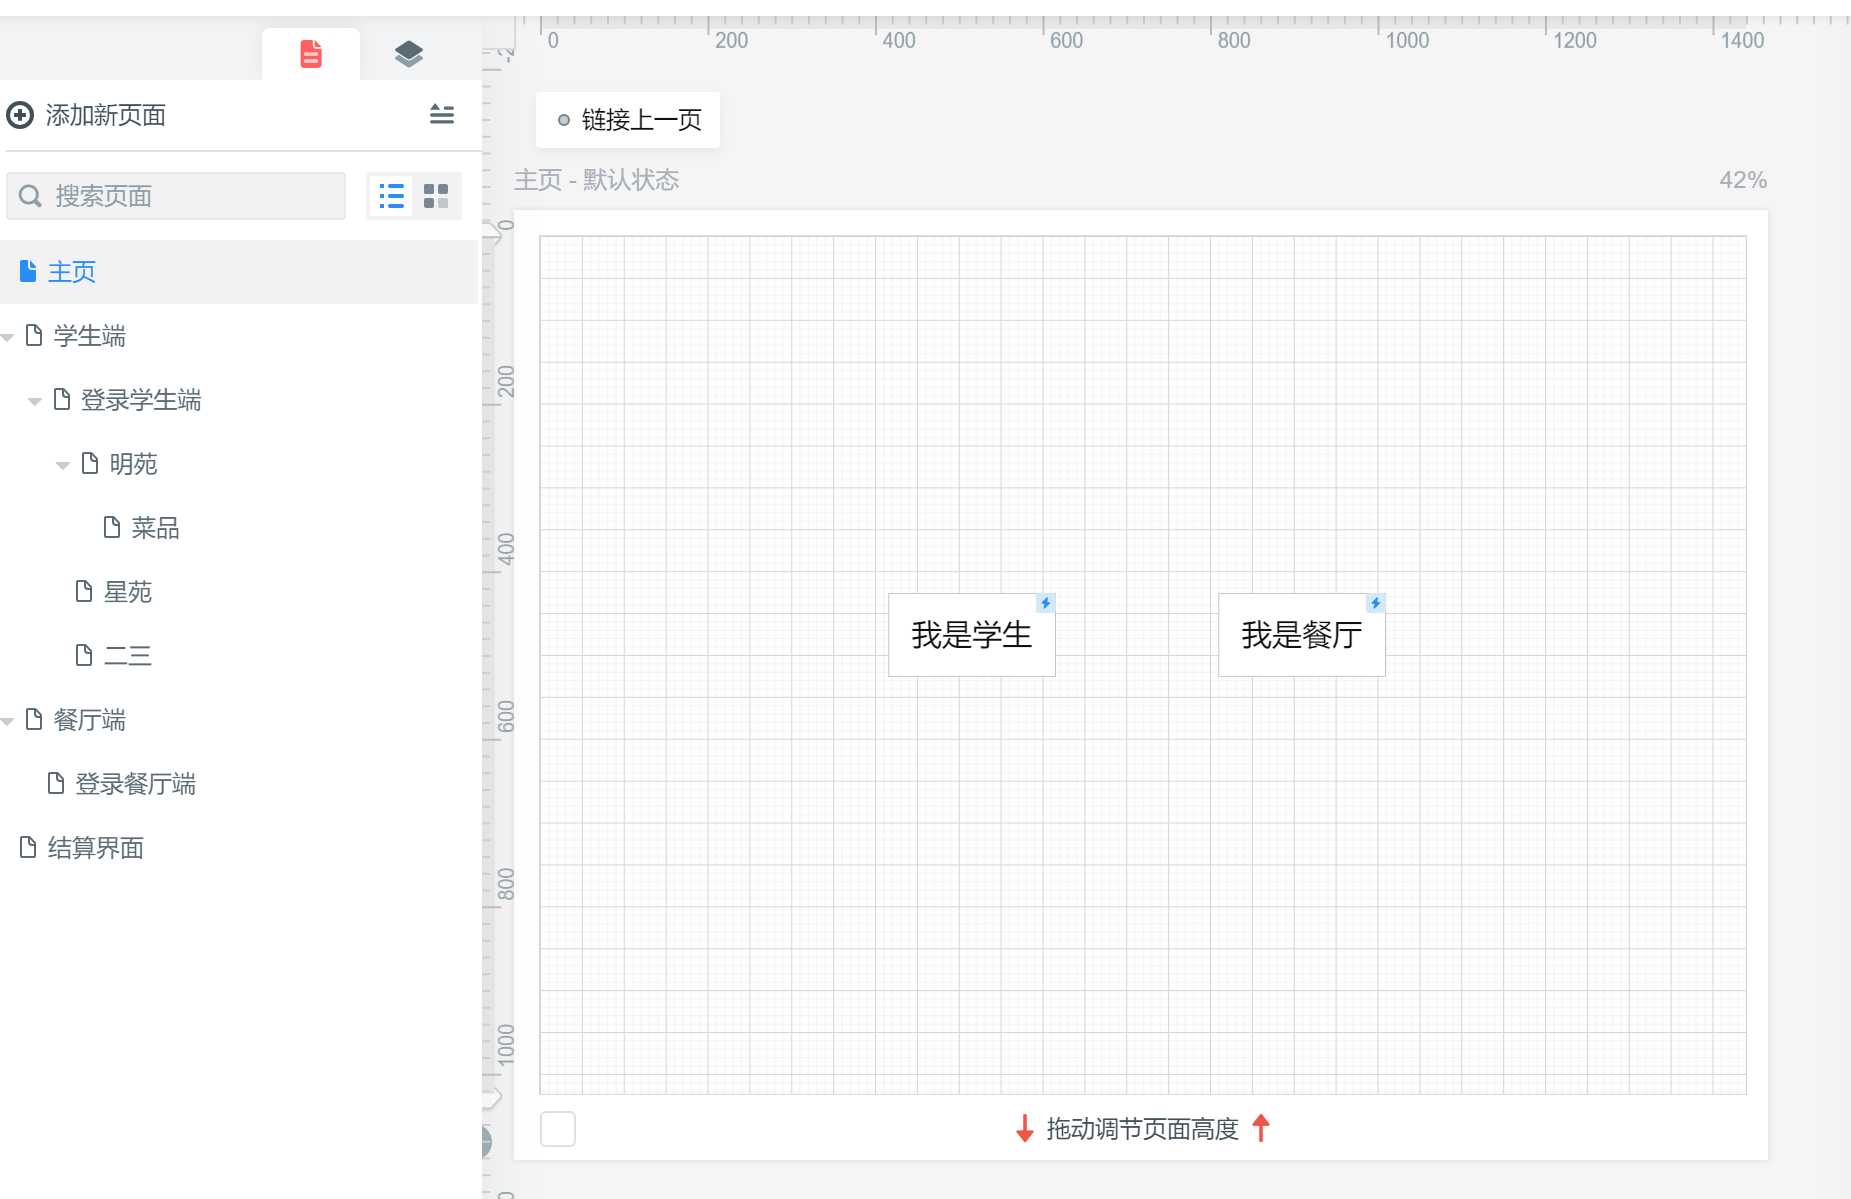Click the small square box at canvas bottom-left

(x=558, y=1129)
